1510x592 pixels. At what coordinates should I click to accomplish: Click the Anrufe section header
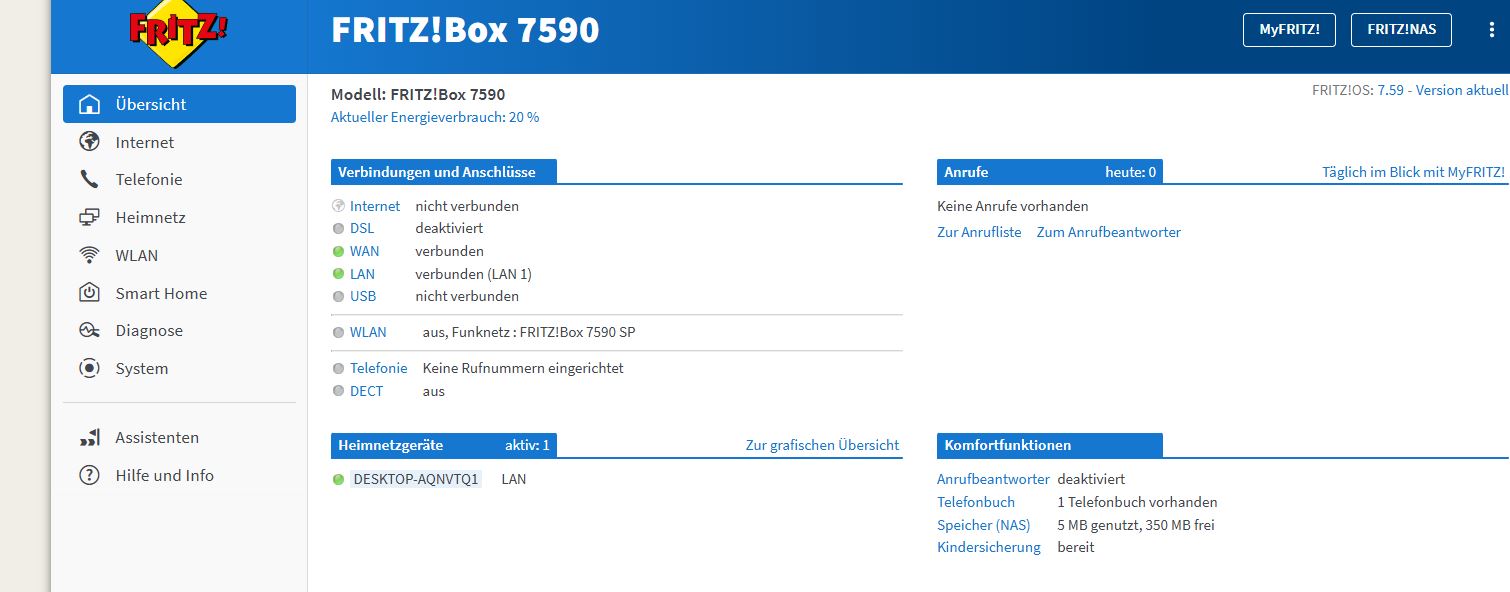click(x=1050, y=172)
